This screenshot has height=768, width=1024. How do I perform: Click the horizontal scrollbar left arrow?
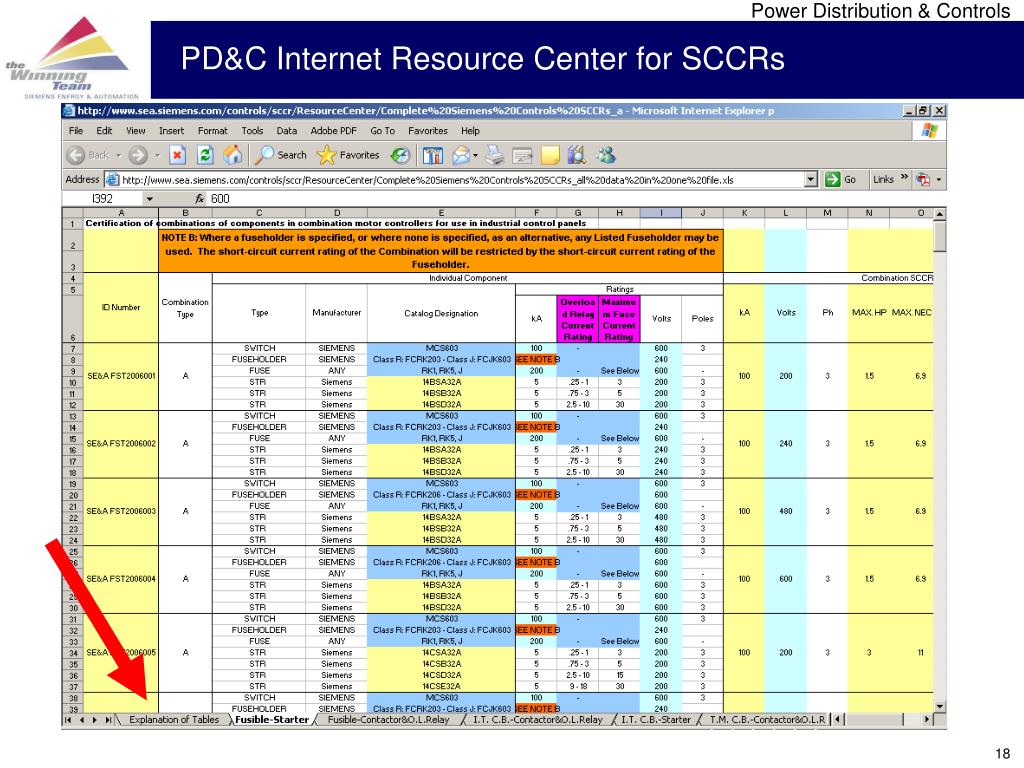click(x=838, y=720)
